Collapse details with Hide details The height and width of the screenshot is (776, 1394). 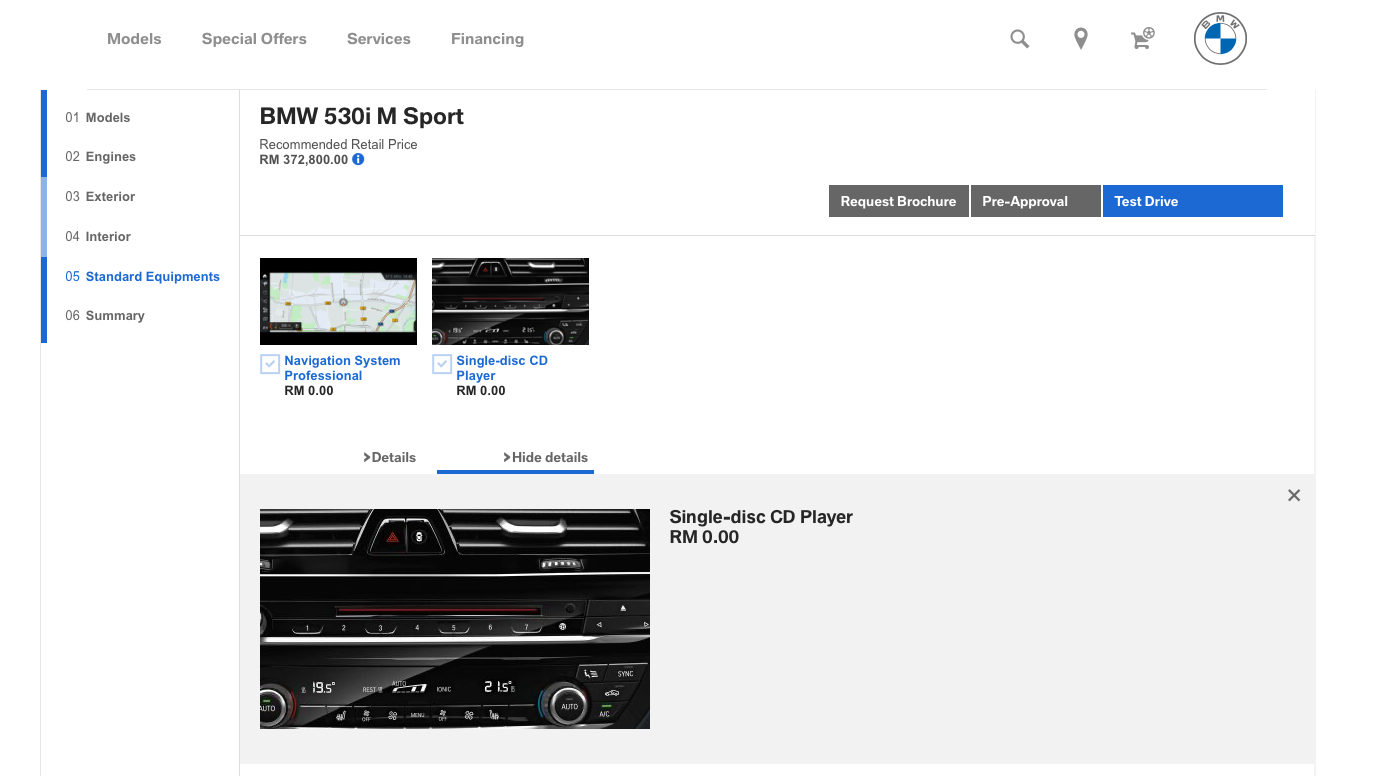pyautogui.click(x=545, y=457)
